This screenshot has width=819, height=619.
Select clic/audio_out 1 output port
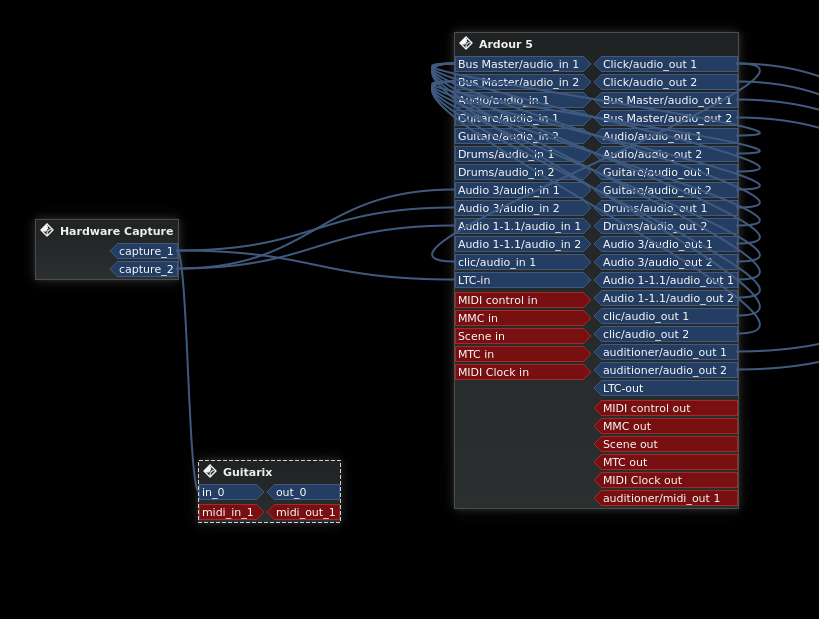[666, 316]
